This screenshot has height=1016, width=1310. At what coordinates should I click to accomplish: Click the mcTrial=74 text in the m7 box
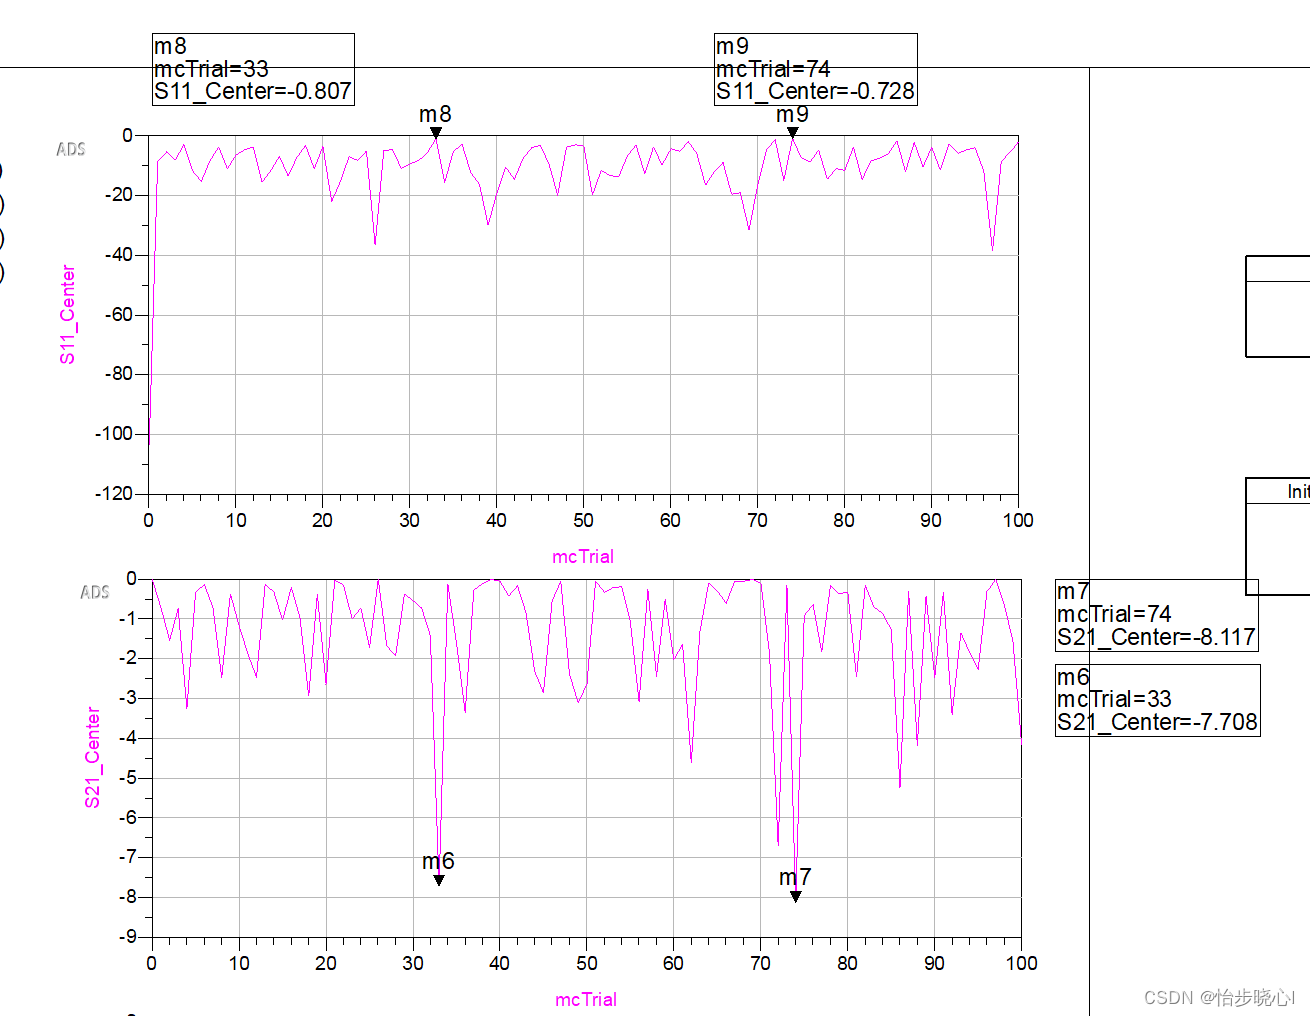(1114, 614)
